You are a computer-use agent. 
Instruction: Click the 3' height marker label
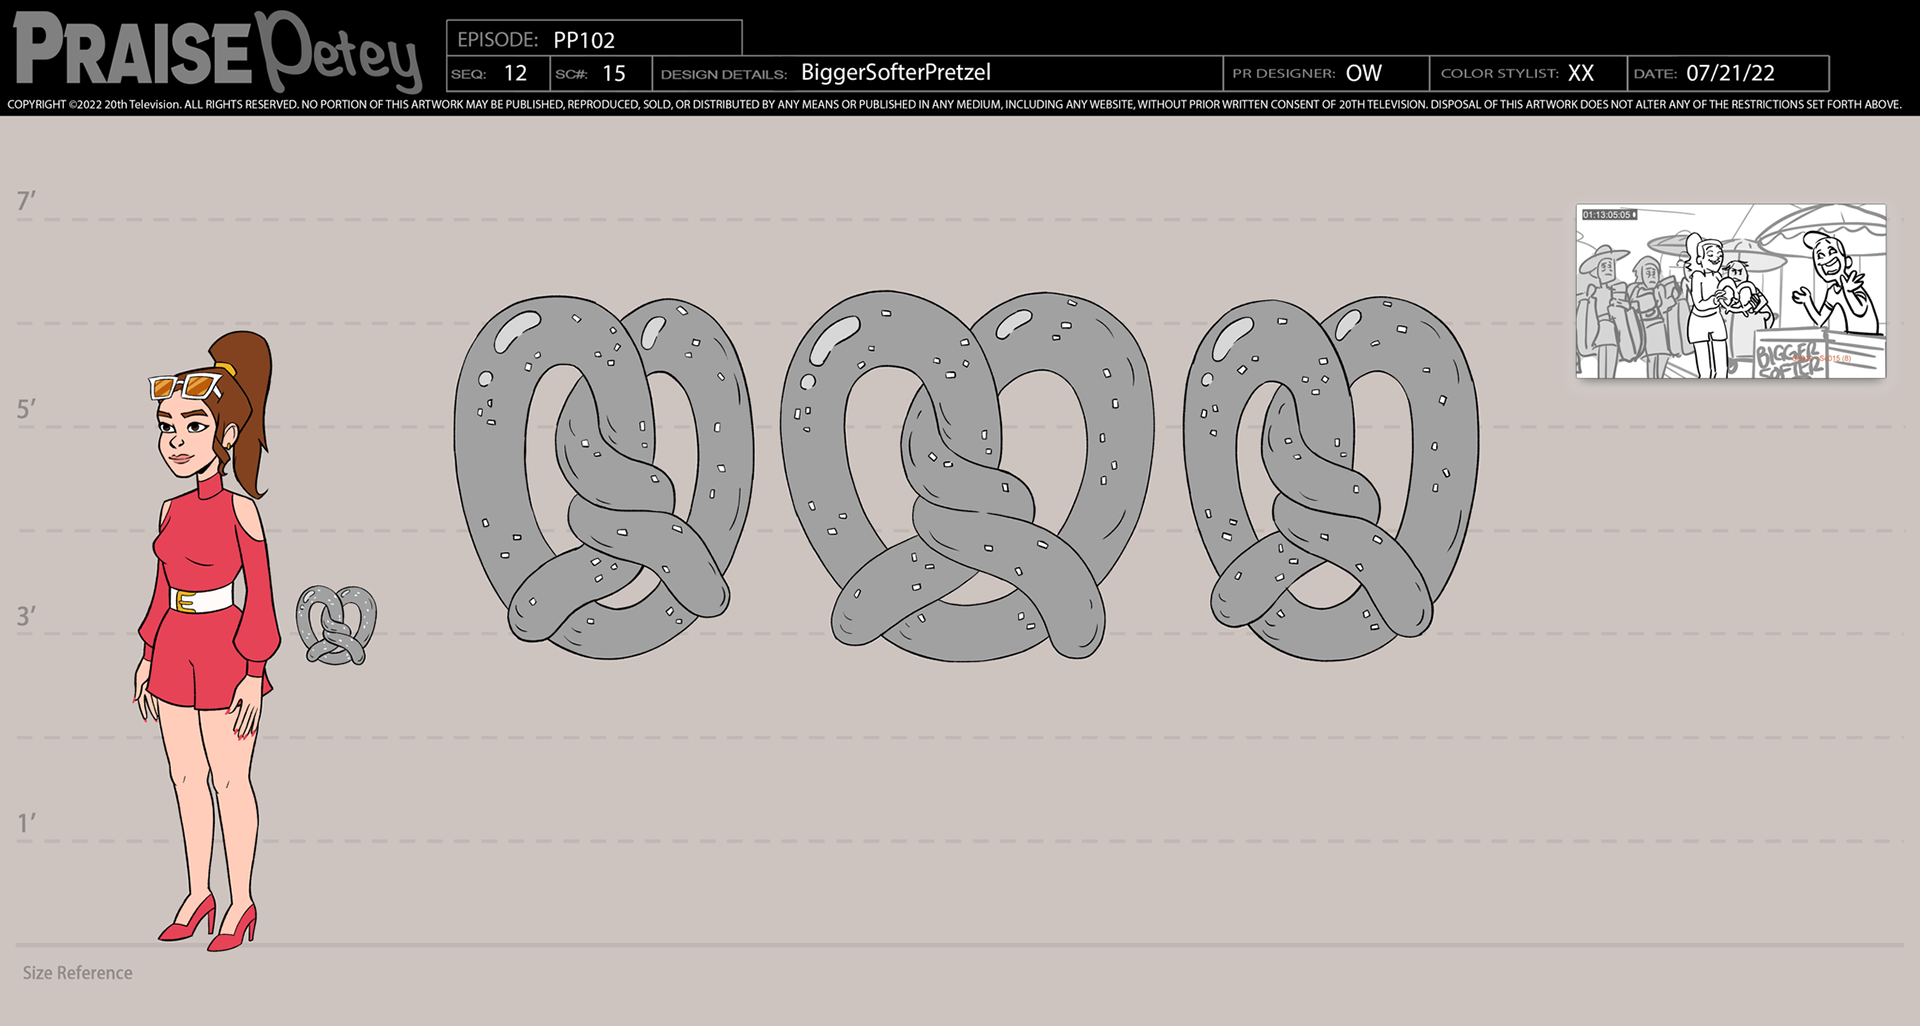pyautogui.click(x=26, y=616)
